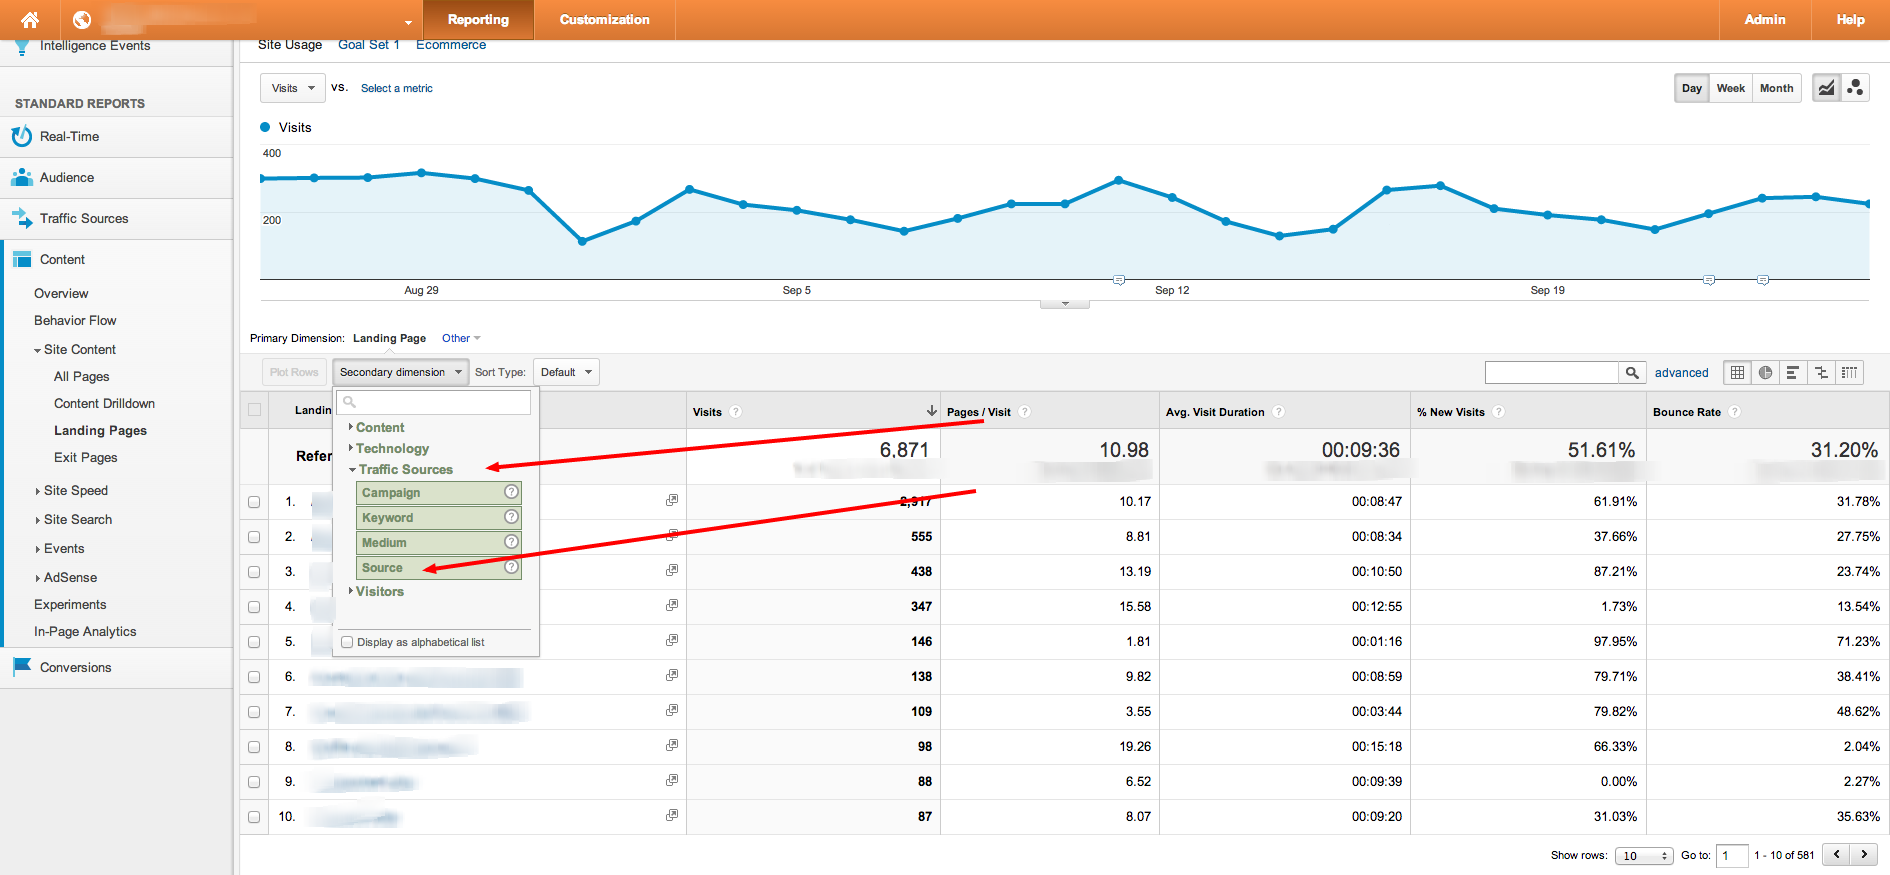Viewport: 1890px width, 875px height.
Task: Click the globe account icon in top bar
Action: (x=82, y=19)
